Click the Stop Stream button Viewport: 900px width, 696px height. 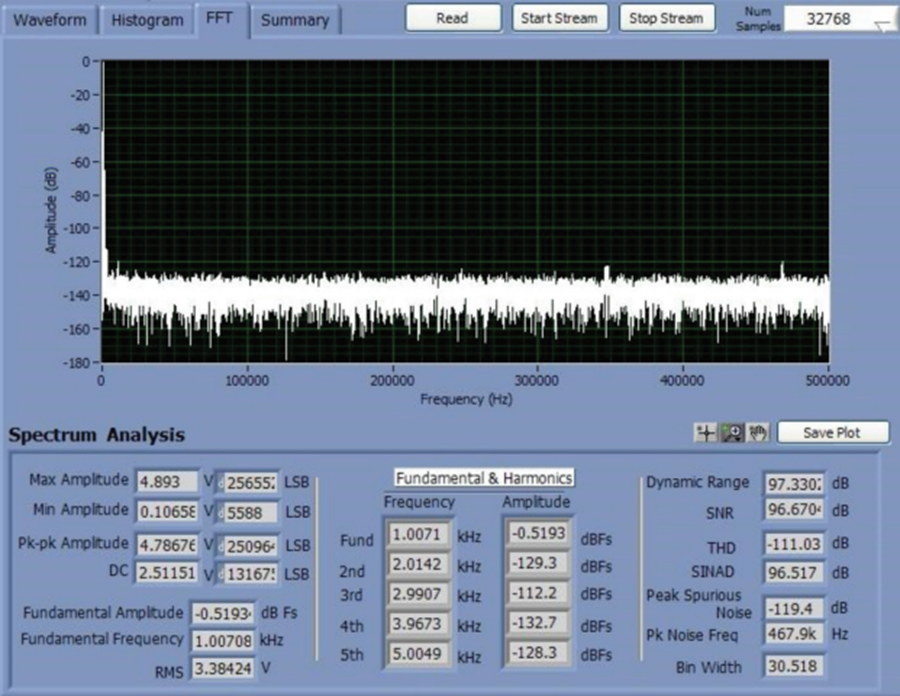pos(666,18)
